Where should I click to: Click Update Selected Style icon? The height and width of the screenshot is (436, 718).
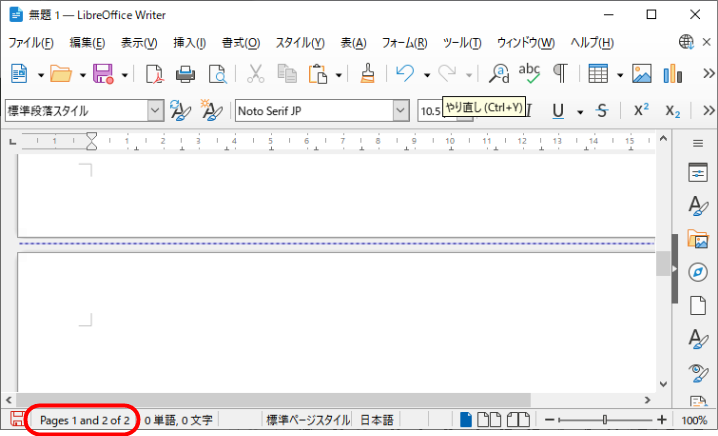coord(180,110)
